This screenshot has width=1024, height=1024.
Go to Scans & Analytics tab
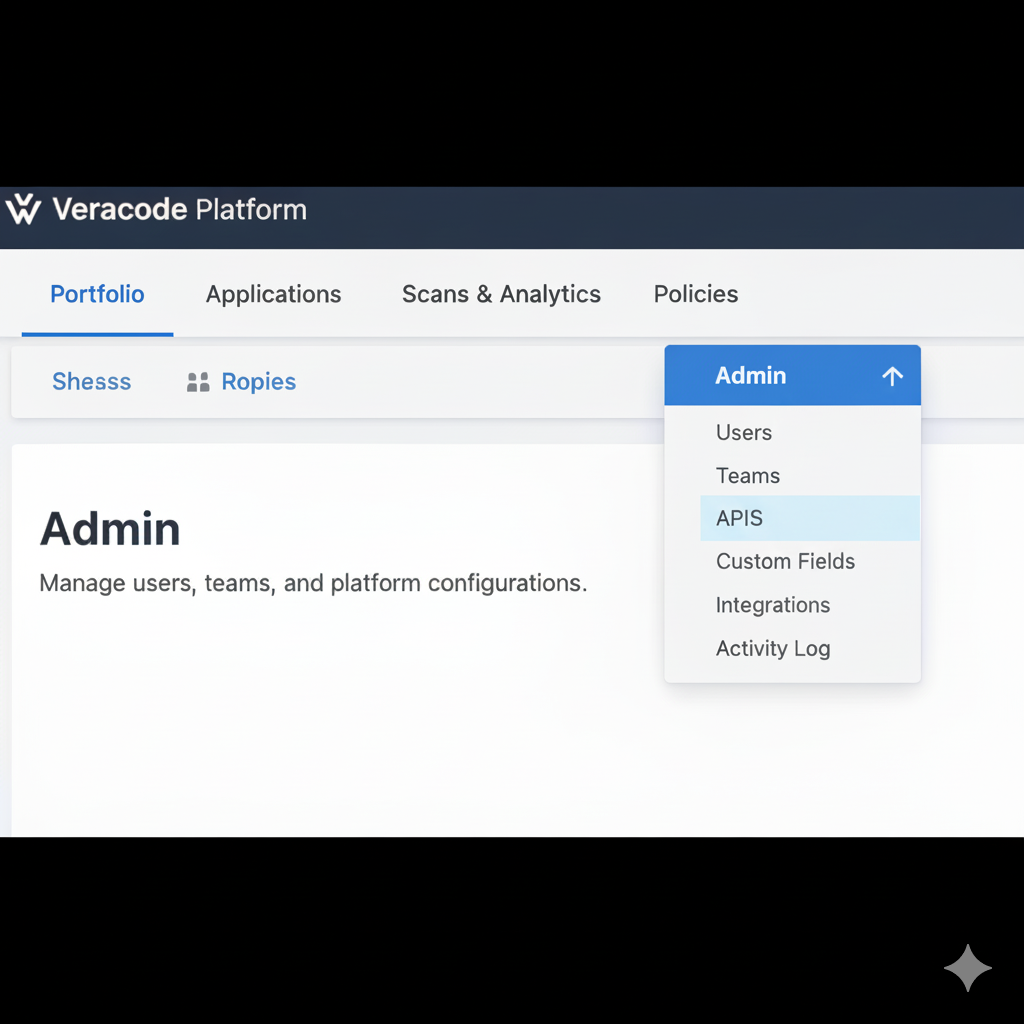(501, 294)
